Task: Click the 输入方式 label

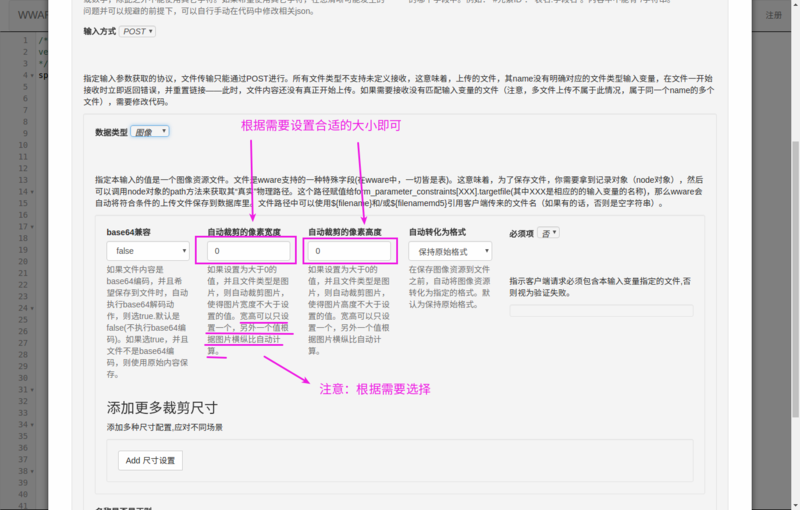Action: point(99,32)
